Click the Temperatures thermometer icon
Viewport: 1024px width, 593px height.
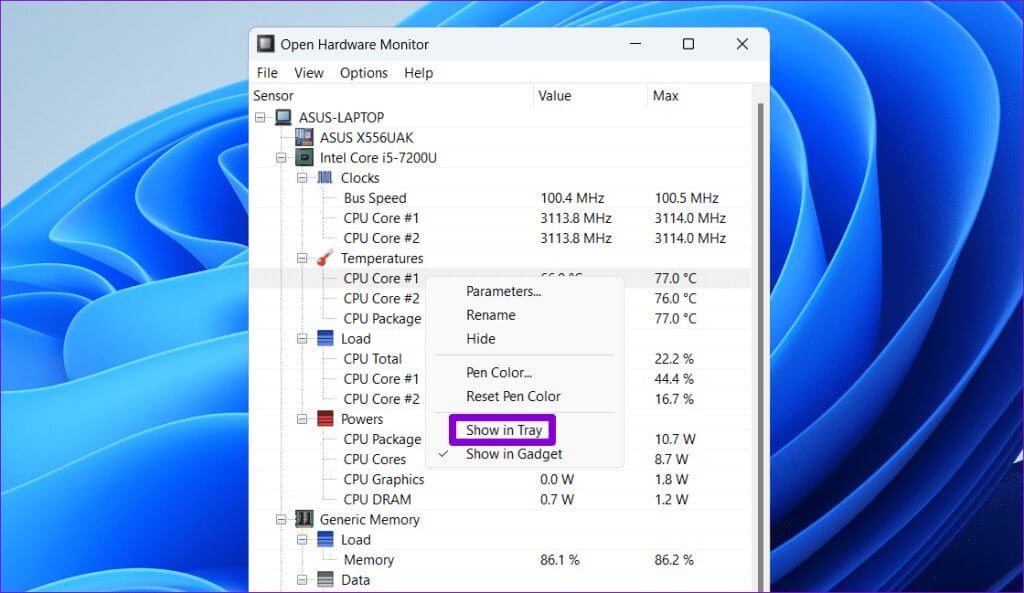point(325,258)
